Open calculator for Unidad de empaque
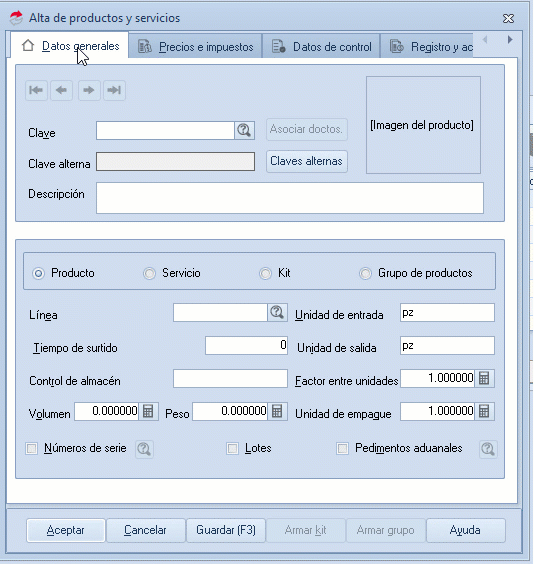 point(484,411)
